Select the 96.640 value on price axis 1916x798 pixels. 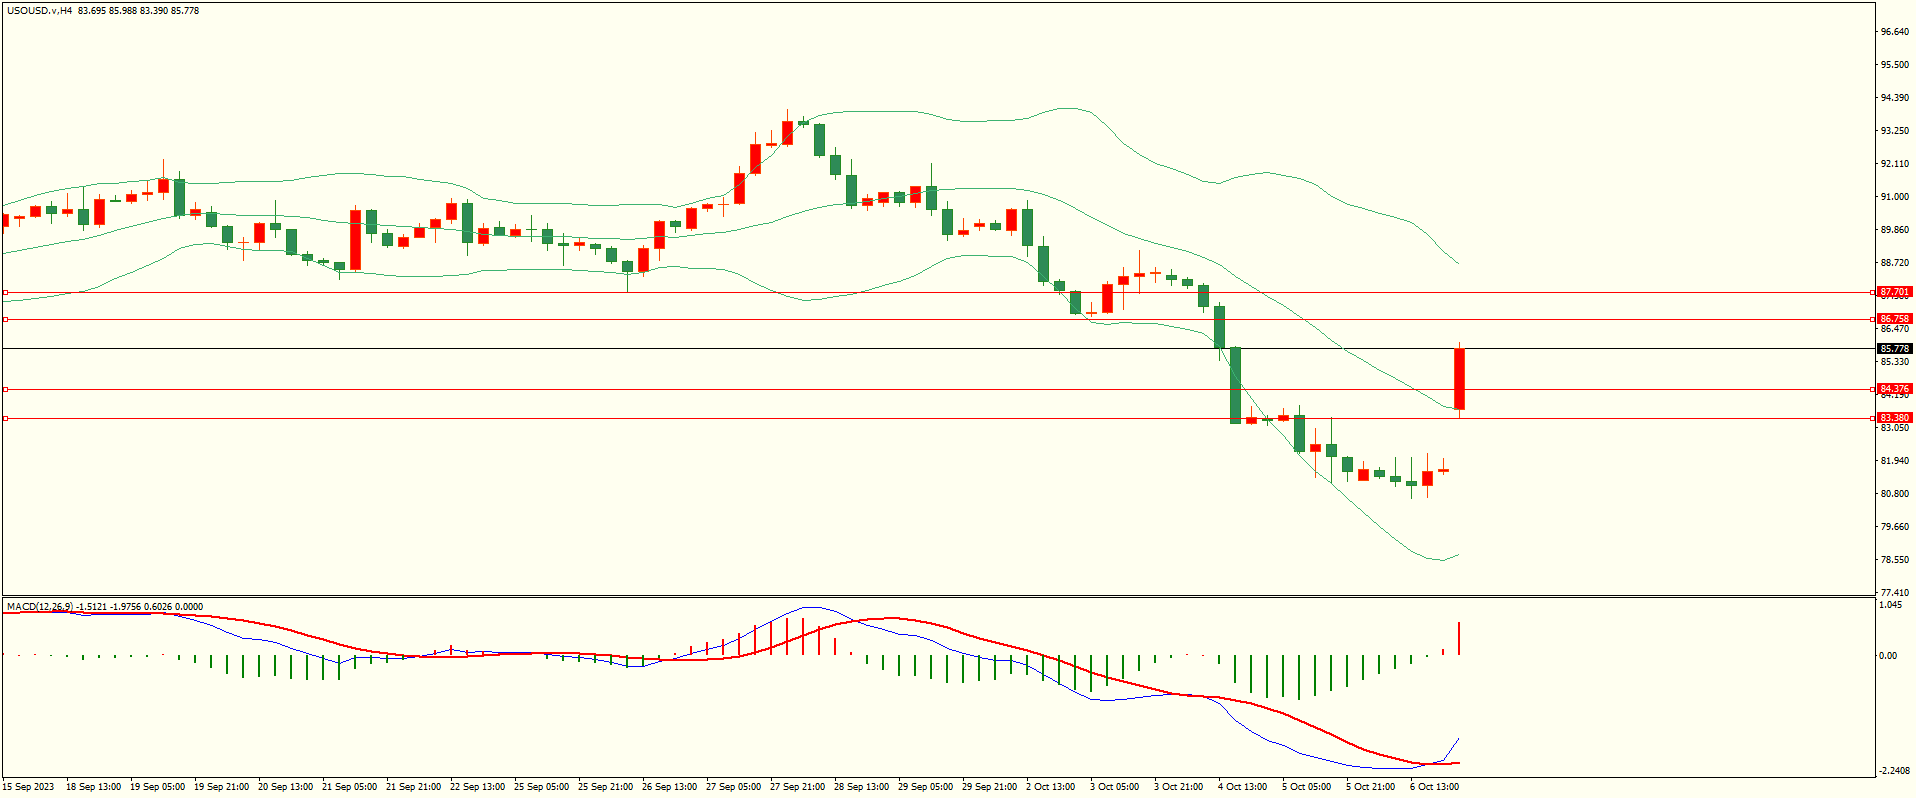tap(1894, 32)
